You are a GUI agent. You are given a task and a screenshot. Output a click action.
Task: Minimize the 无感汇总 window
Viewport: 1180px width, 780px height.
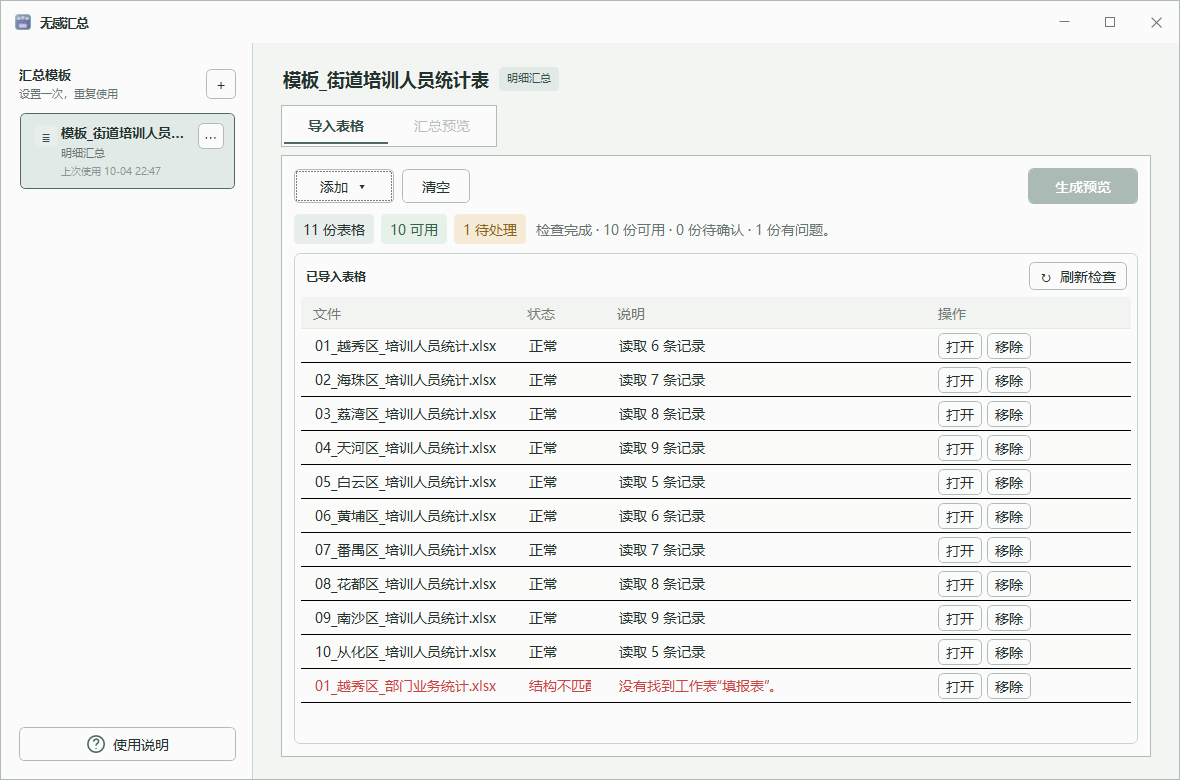(x=1065, y=23)
